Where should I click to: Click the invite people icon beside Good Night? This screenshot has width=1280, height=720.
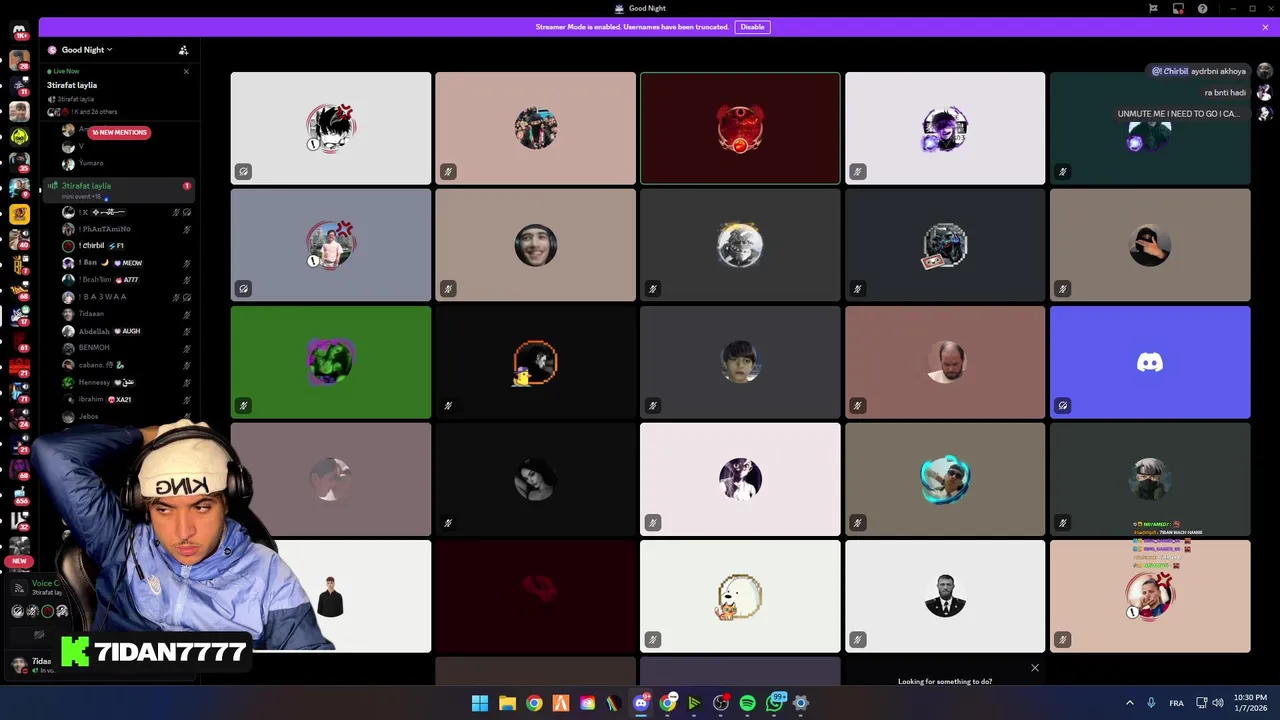tap(183, 50)
